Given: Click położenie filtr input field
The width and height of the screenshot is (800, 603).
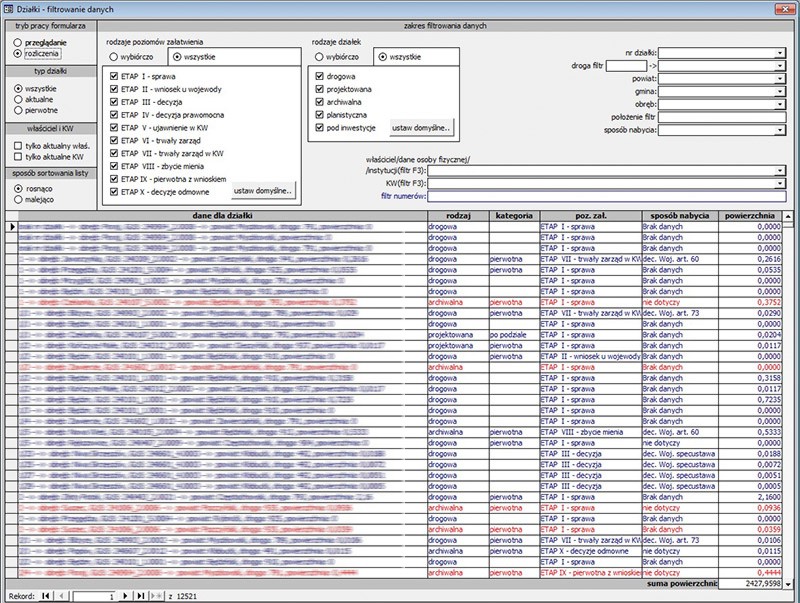Looking at the screenshot, I should coord(722,117).
